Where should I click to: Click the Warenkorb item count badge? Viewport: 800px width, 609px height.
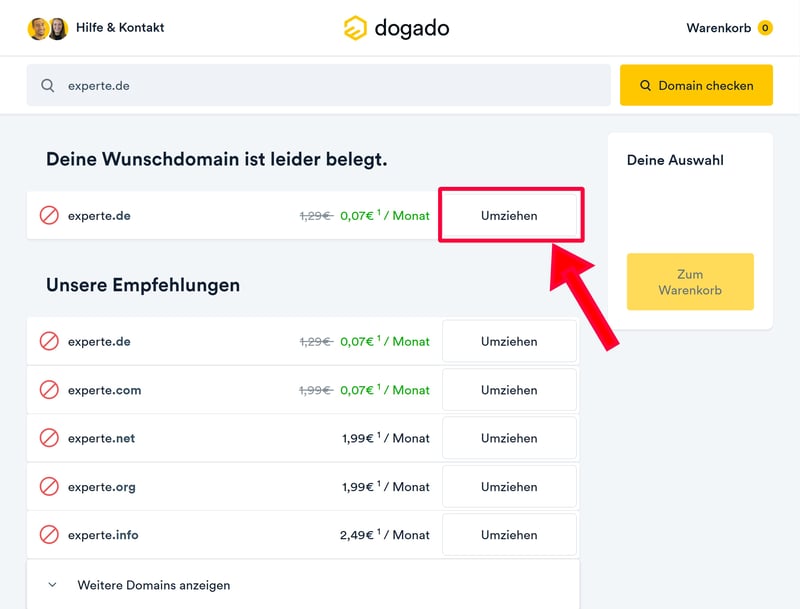coord(765,28)
